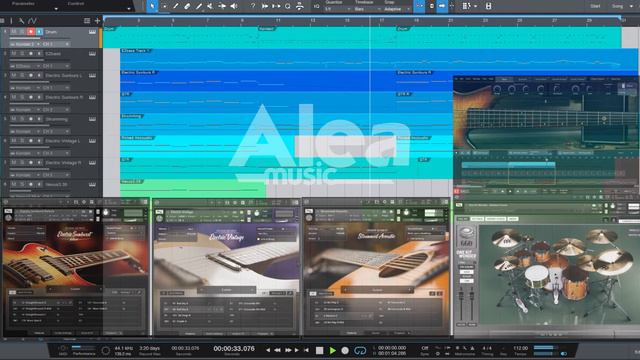Click the transport Record button

(345, 350)
